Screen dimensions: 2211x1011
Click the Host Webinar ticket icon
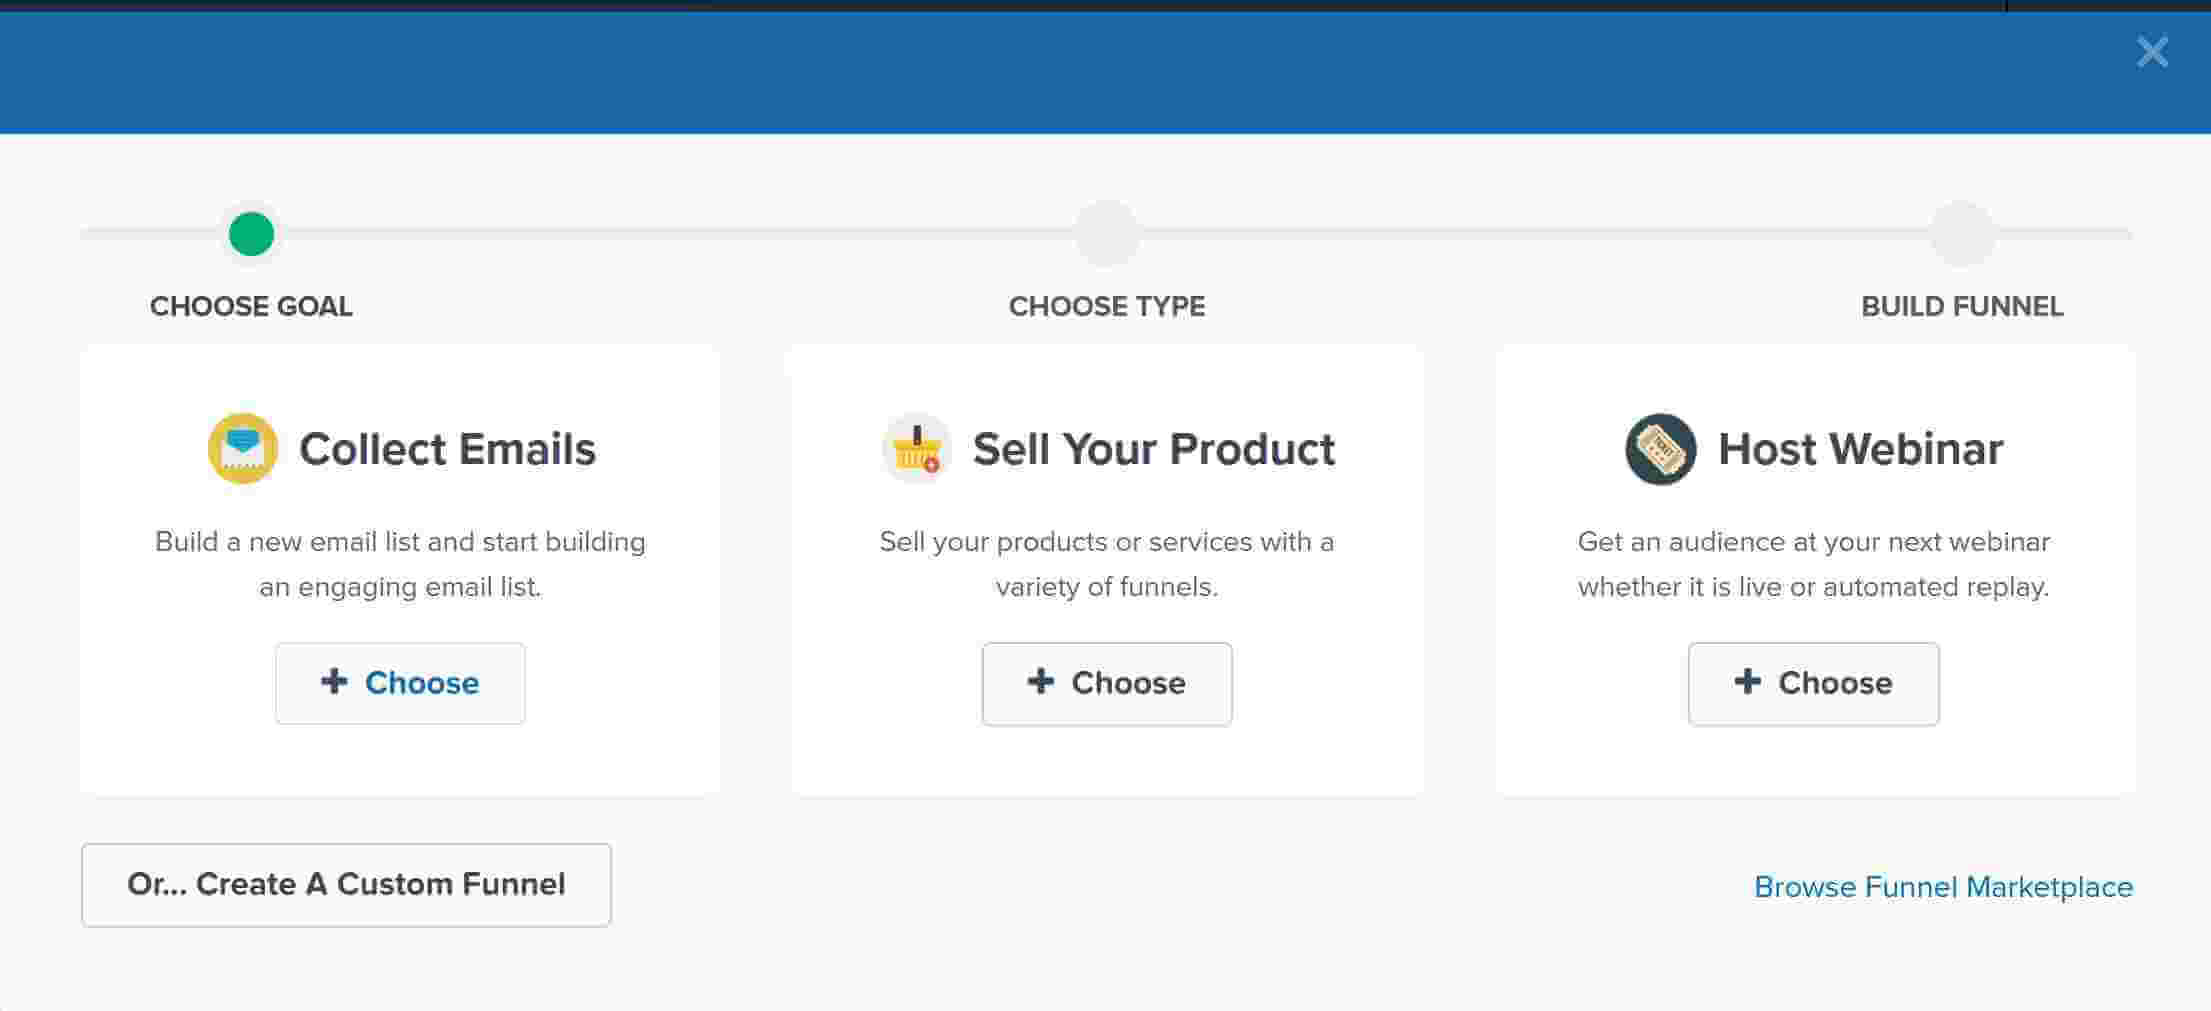pyautogui.click(x=1661, y=449)
